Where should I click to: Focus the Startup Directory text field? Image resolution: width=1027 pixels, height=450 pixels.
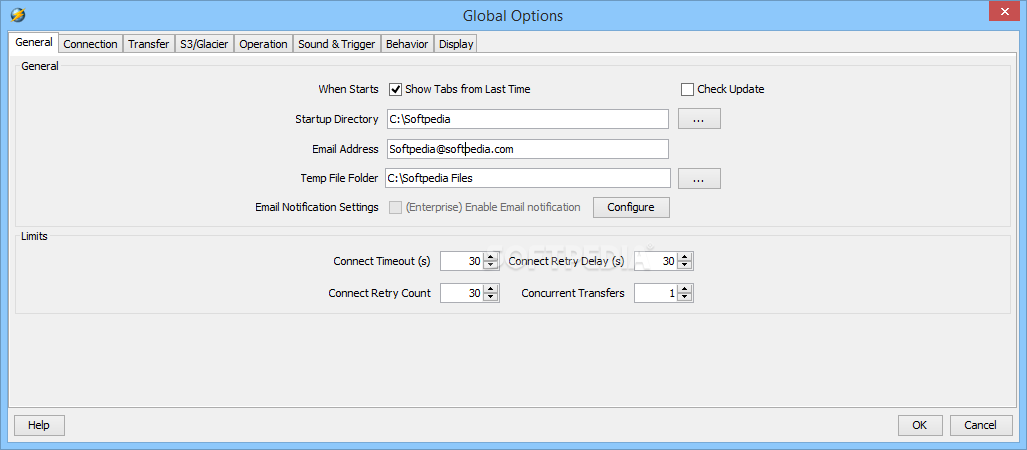[x=527, y=119]
